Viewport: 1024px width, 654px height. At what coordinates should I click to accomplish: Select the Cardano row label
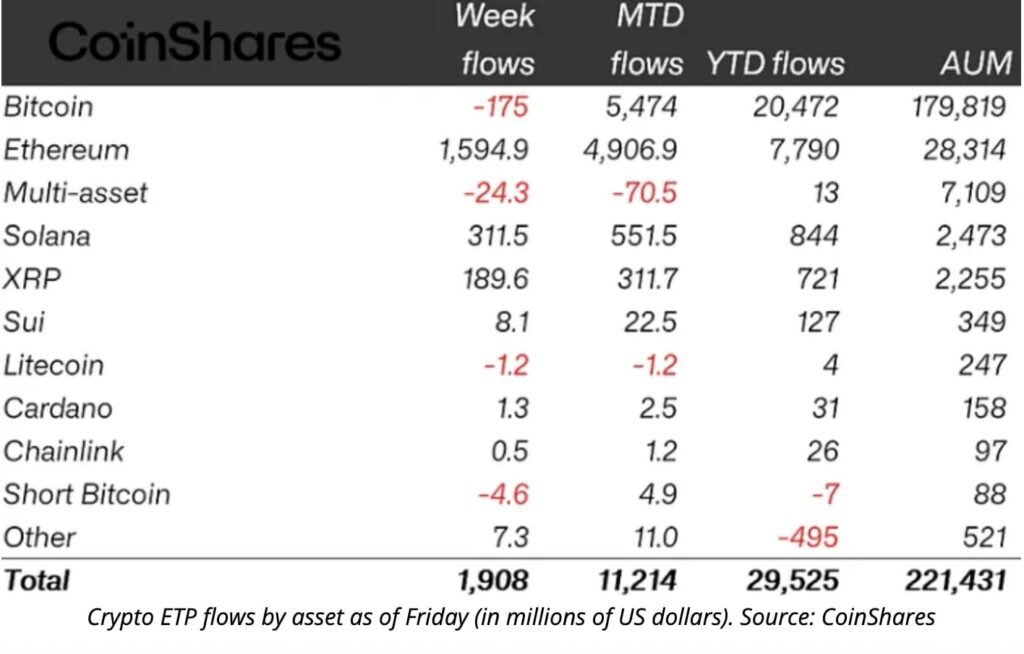(58, 408)
